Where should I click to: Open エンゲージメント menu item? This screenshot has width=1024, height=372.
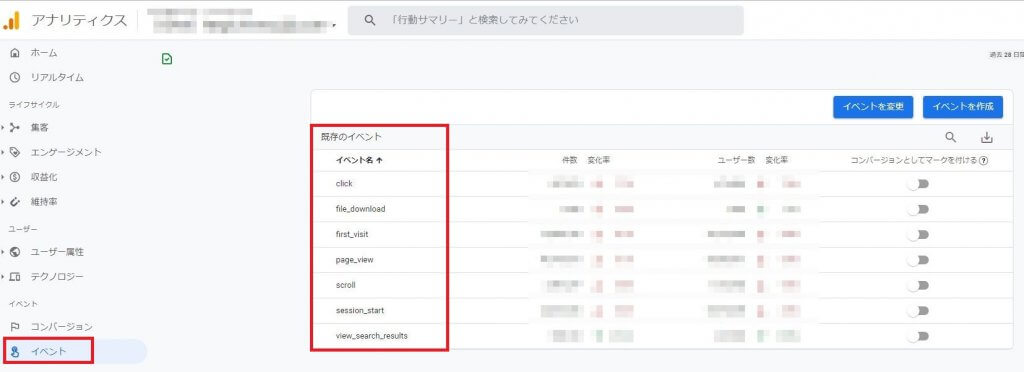66,152
